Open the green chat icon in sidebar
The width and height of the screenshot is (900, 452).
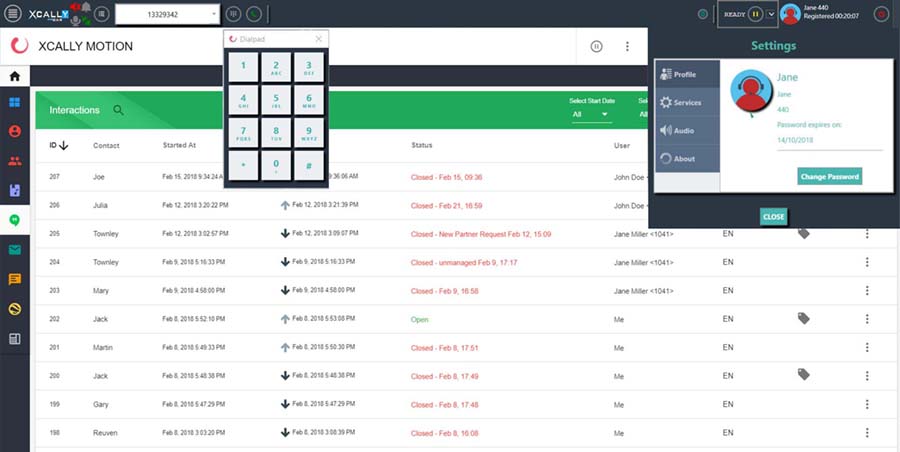pos(15,219)
